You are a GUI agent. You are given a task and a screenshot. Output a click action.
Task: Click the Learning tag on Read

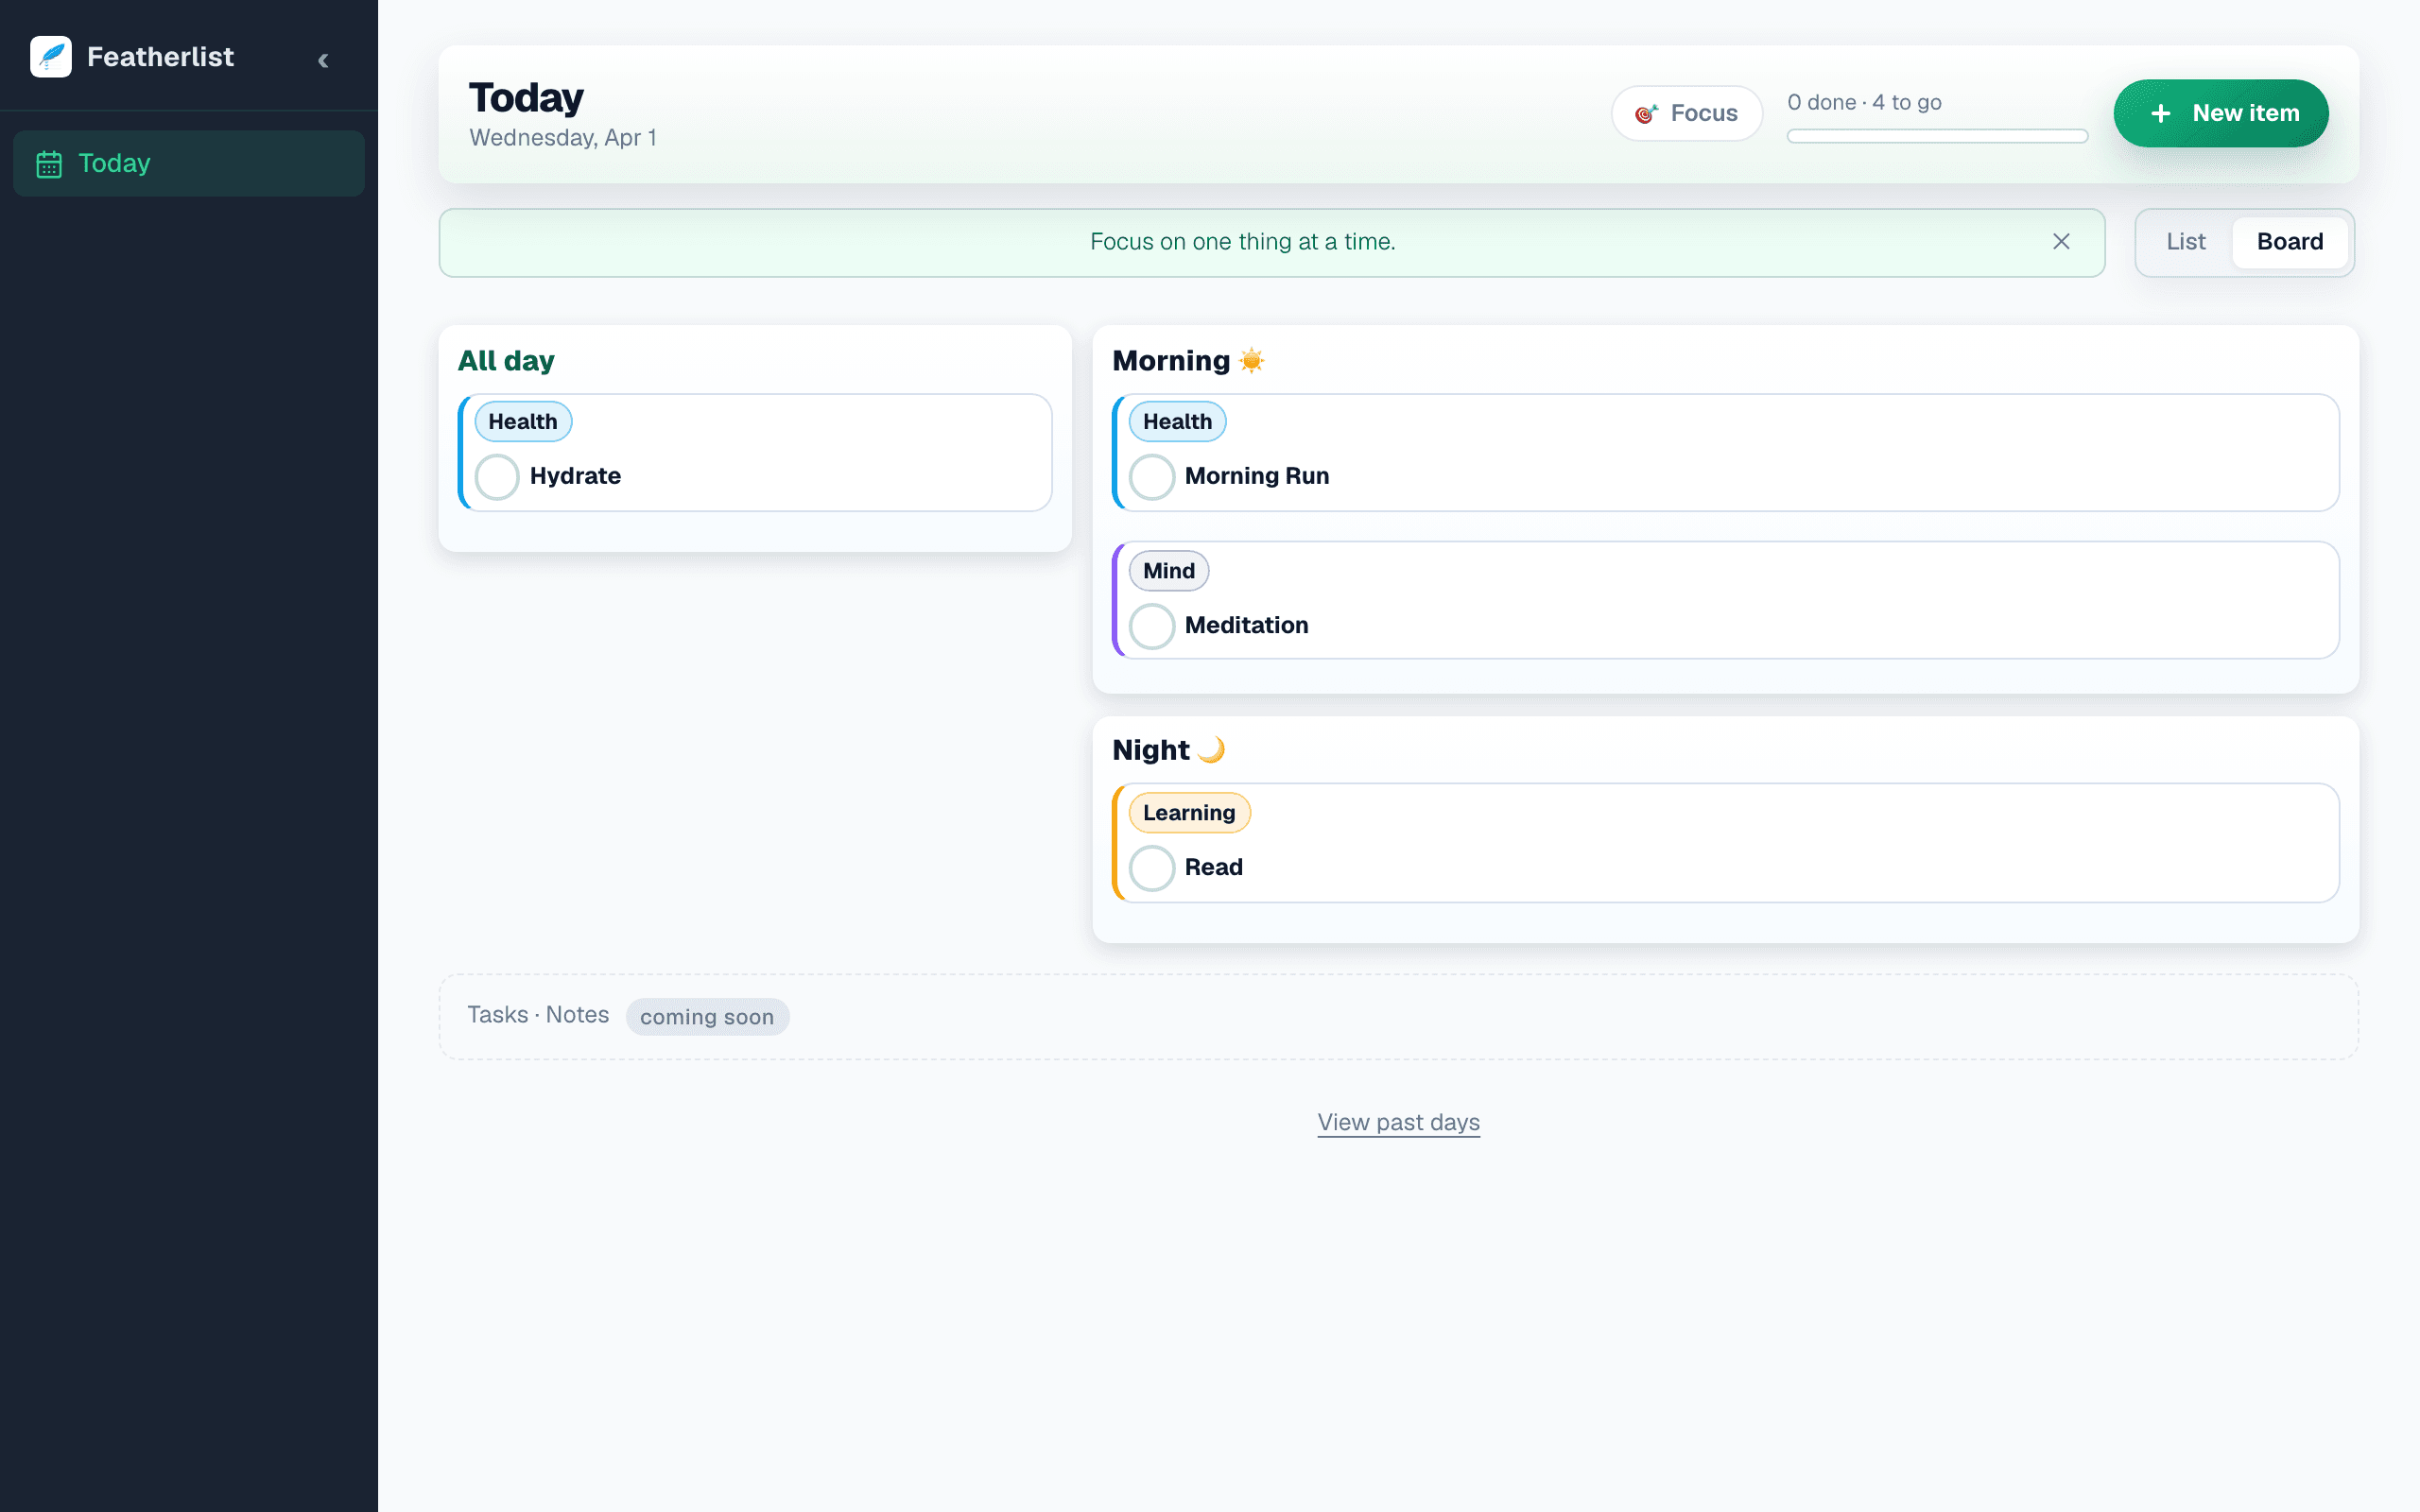1189,812
